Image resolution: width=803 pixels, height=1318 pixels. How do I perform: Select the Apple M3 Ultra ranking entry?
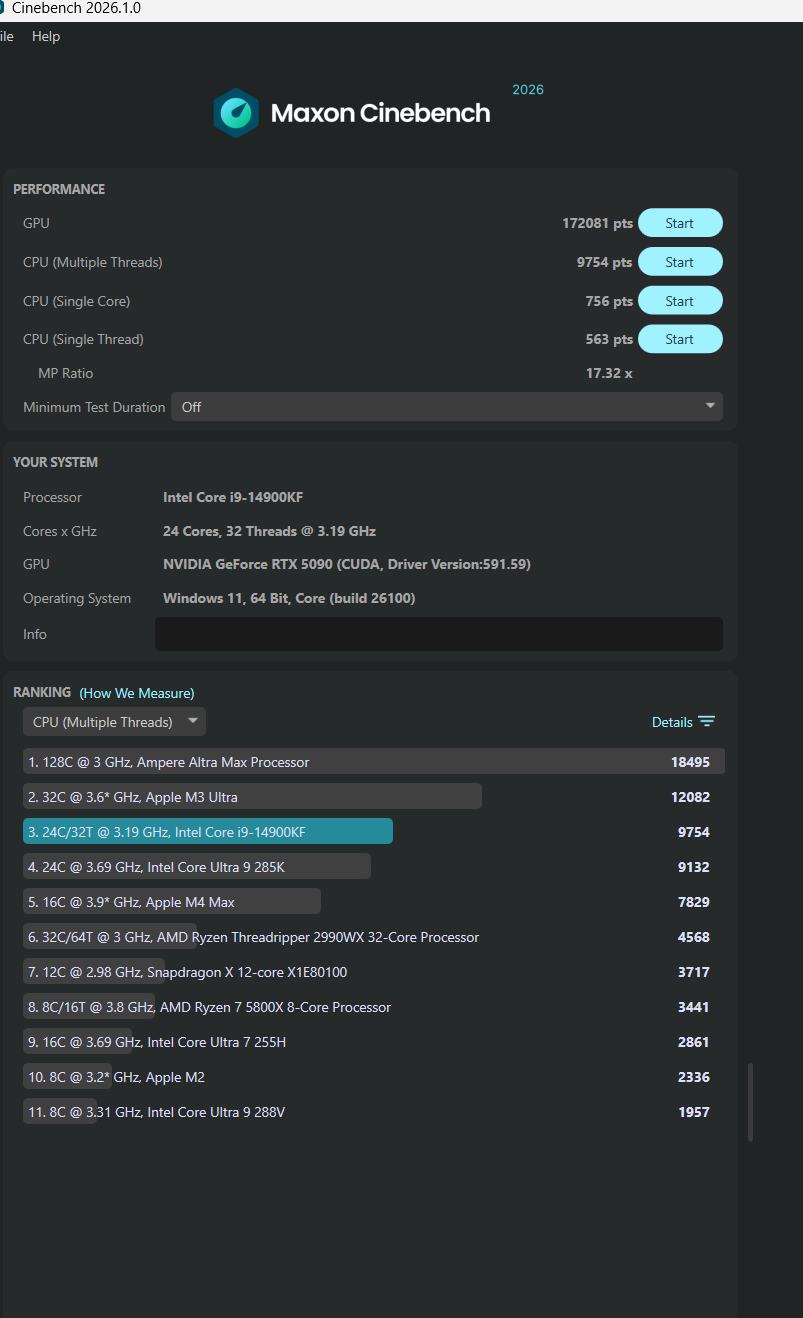click(252, 797)
